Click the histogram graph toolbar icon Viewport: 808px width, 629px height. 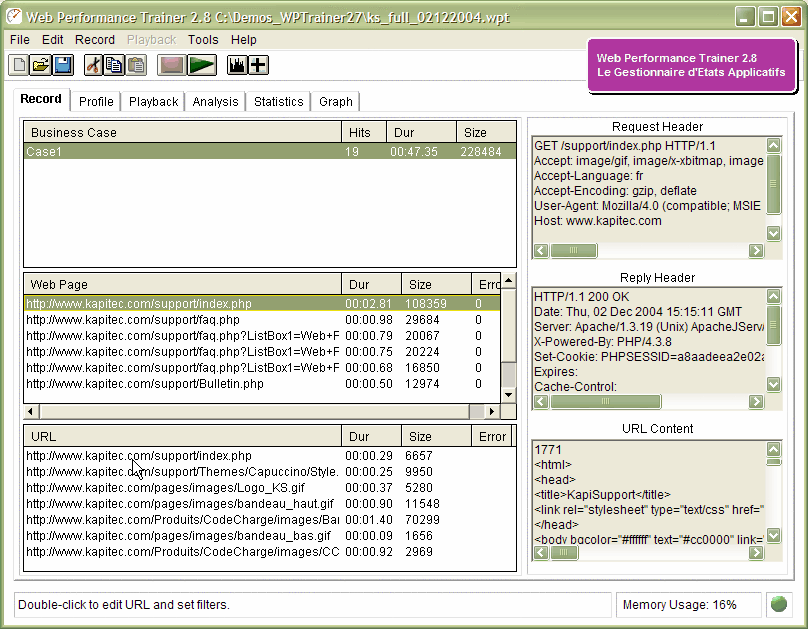[237, 65]
